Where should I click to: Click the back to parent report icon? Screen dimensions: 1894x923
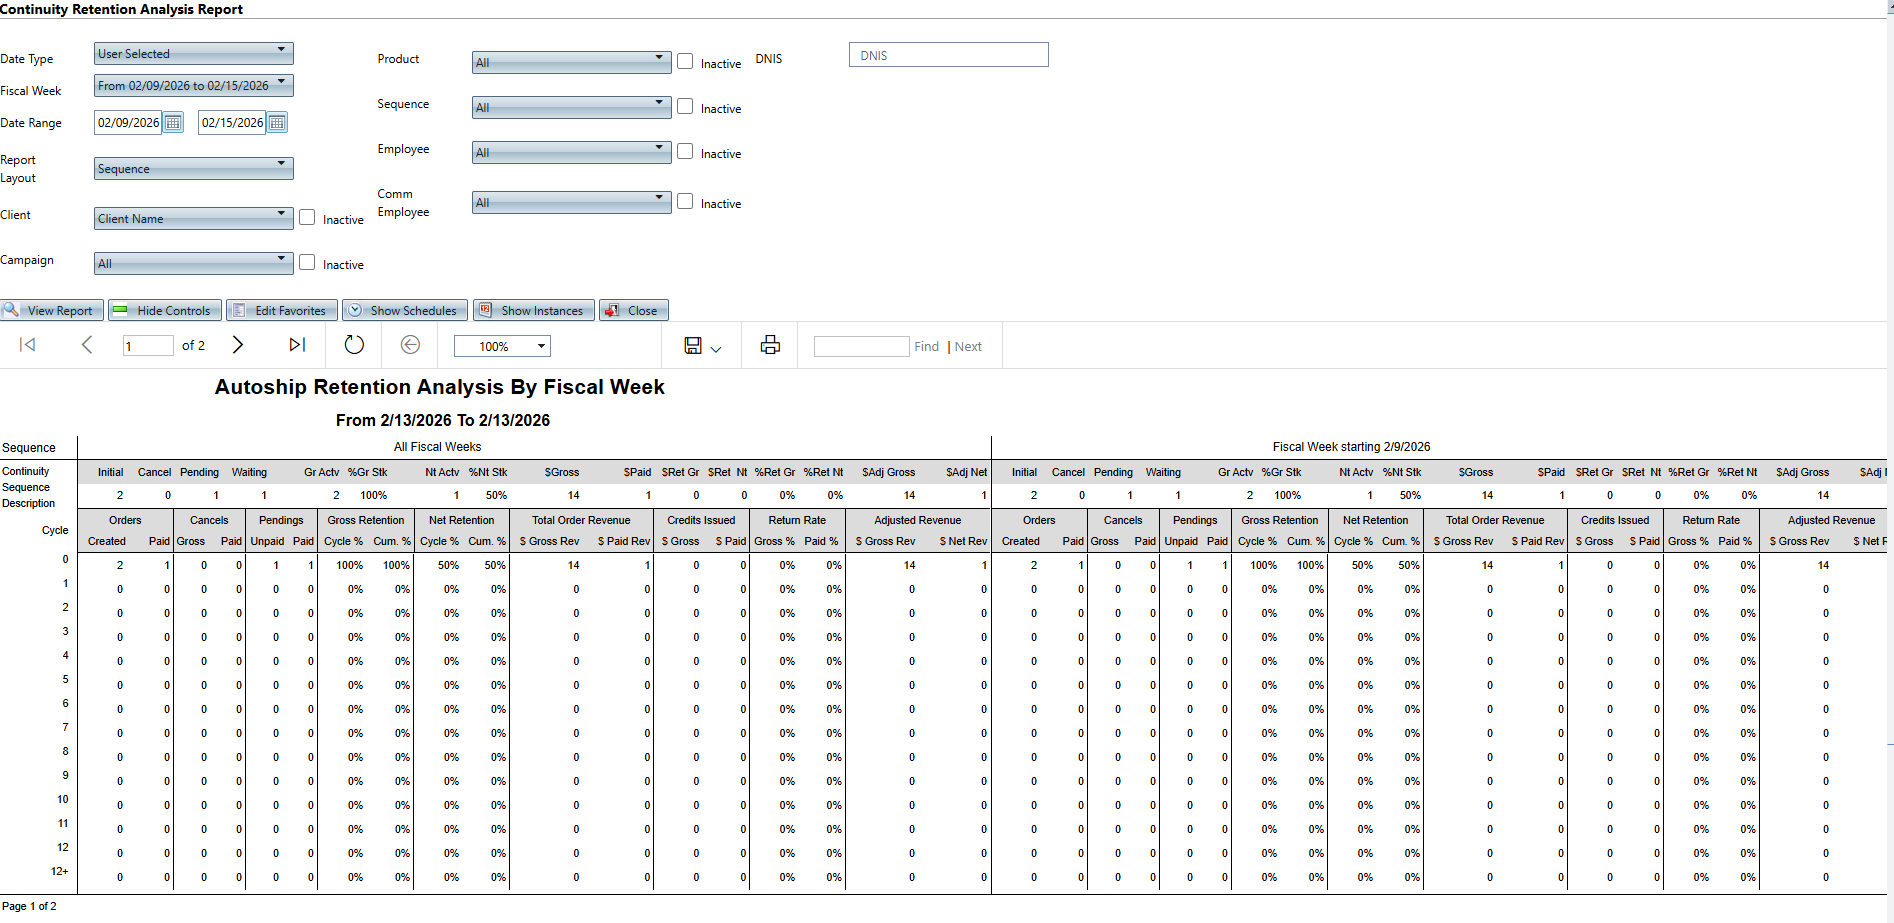pos(410,345)
